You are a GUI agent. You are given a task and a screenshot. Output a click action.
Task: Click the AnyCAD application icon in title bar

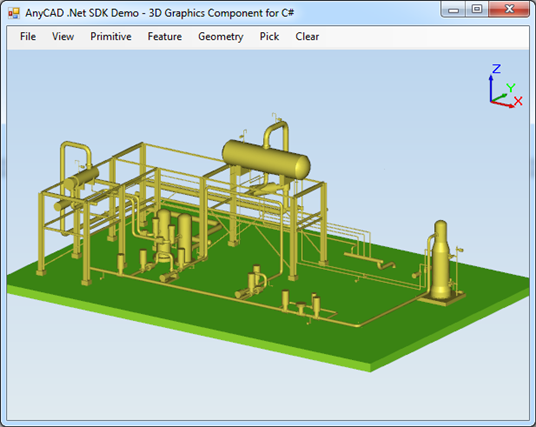[x=14, y=13]
